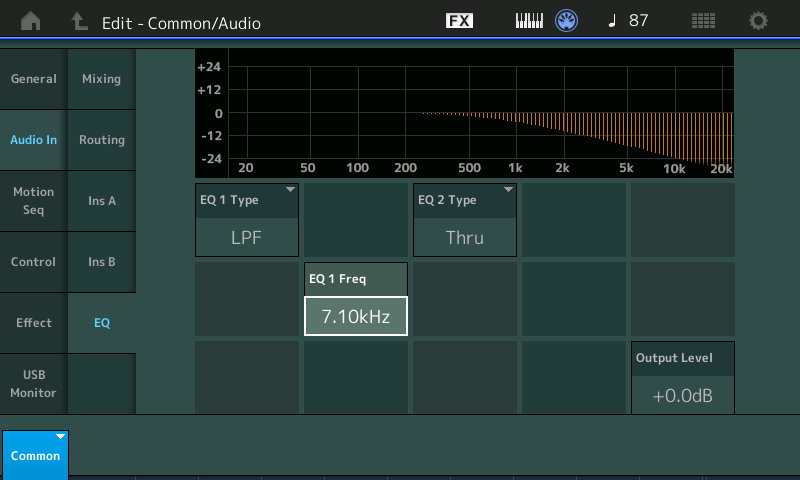Open the EQ 1 Type dropdown

pyautogui.click(x=248, y=219)
